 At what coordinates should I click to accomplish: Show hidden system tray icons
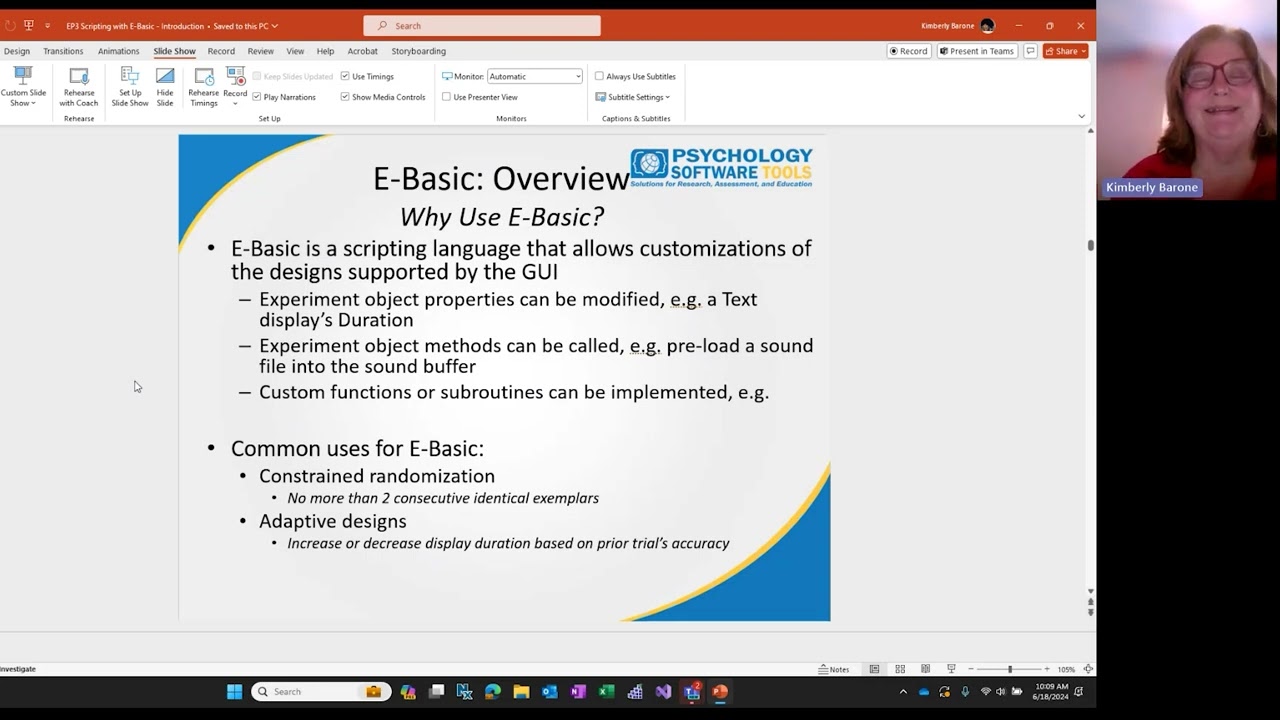903,691
